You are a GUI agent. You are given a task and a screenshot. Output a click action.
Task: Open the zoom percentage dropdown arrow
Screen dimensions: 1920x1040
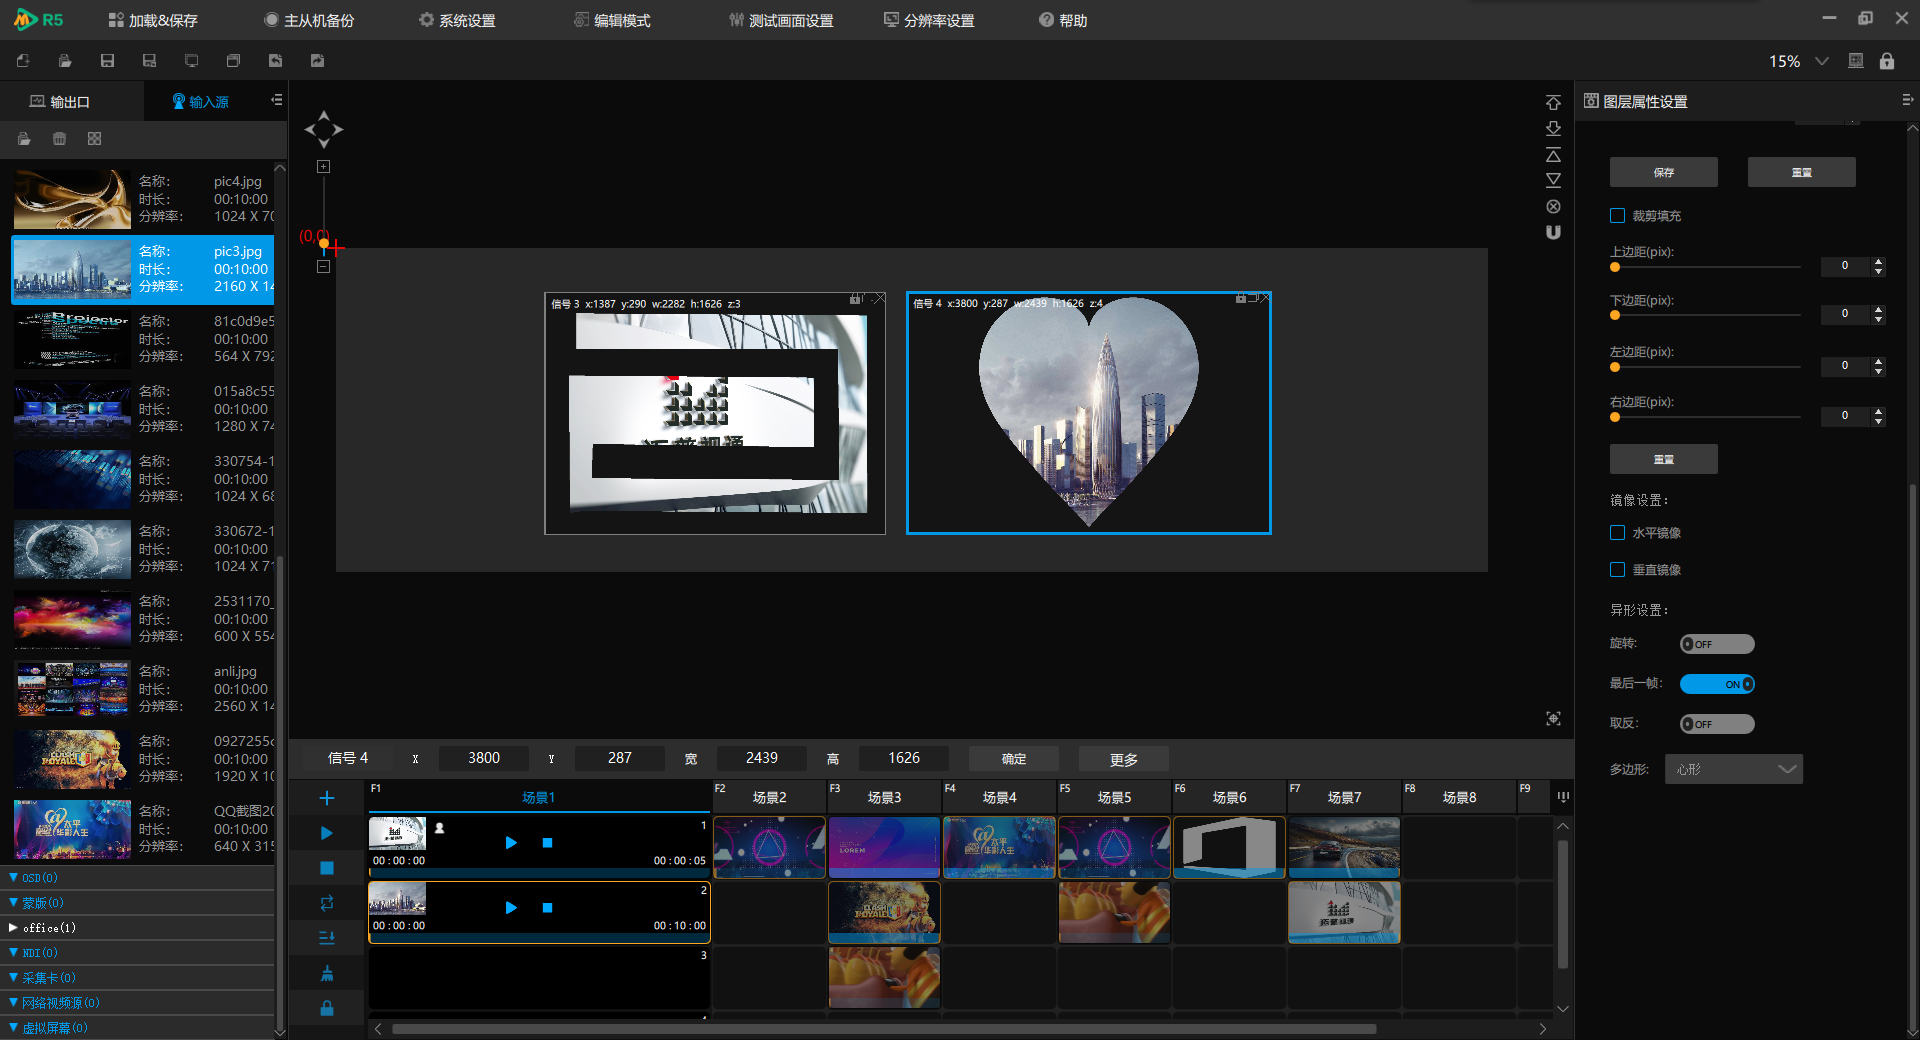click(x=1822, y=61)
